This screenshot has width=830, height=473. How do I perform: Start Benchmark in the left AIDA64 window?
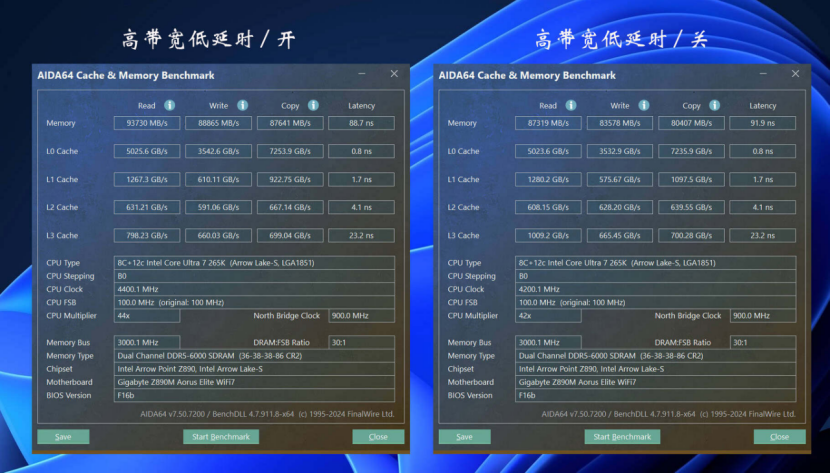tap(221, 436)
